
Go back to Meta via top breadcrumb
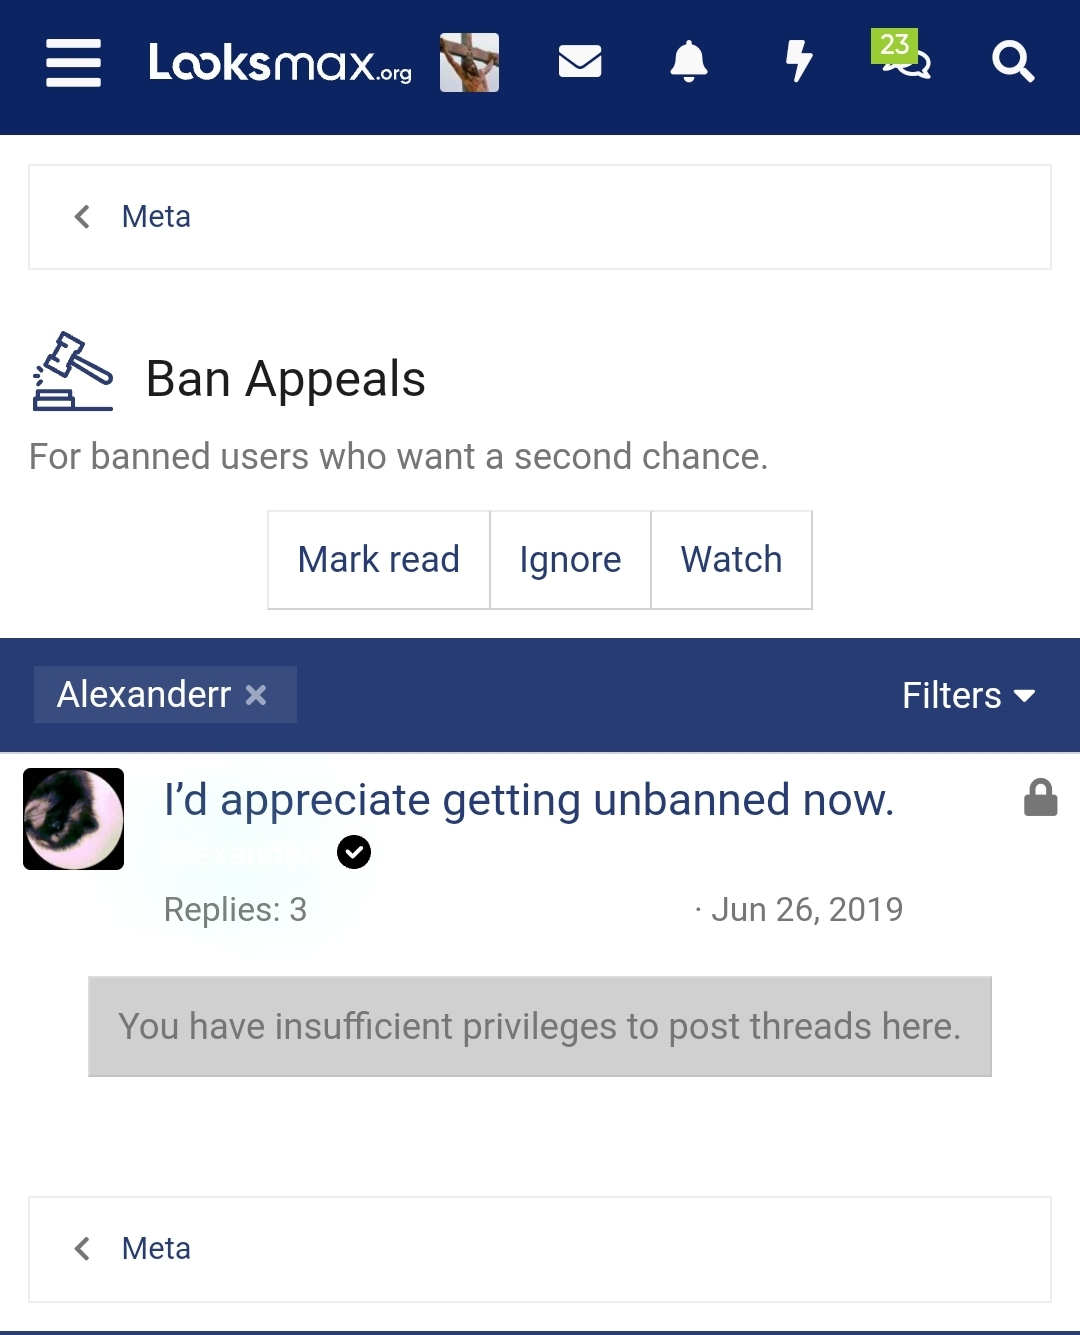point(155,217)
